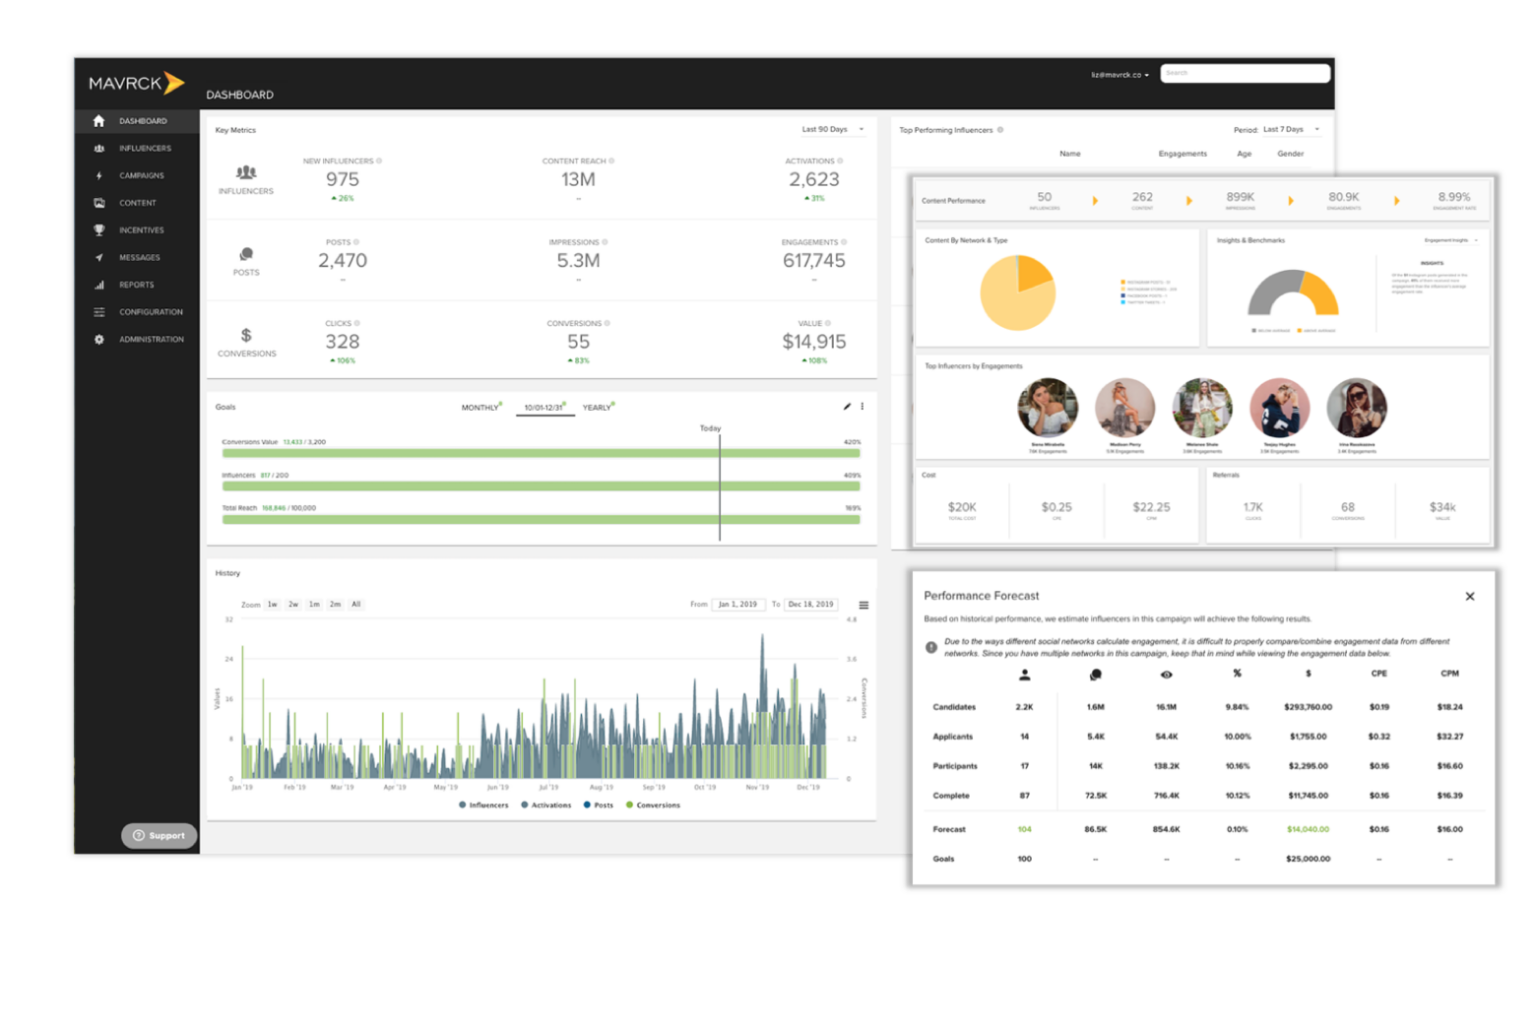Click the Conversions Value goal progress bar
The width and height of the screenshot is (1536, 1034).
(540, 453)
